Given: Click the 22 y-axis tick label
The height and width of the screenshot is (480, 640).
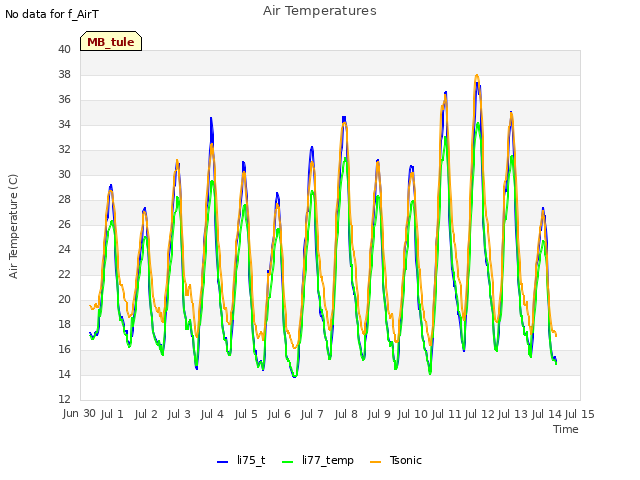Looking at the screenshot, I should coord(64,274).
